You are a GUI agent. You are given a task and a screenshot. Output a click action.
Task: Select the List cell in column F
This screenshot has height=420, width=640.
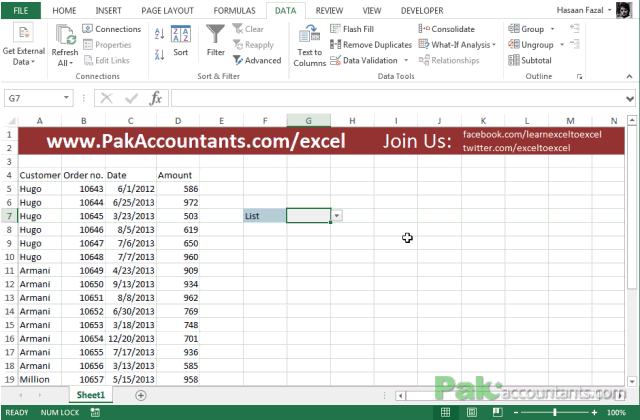click(x=265, y=216)
